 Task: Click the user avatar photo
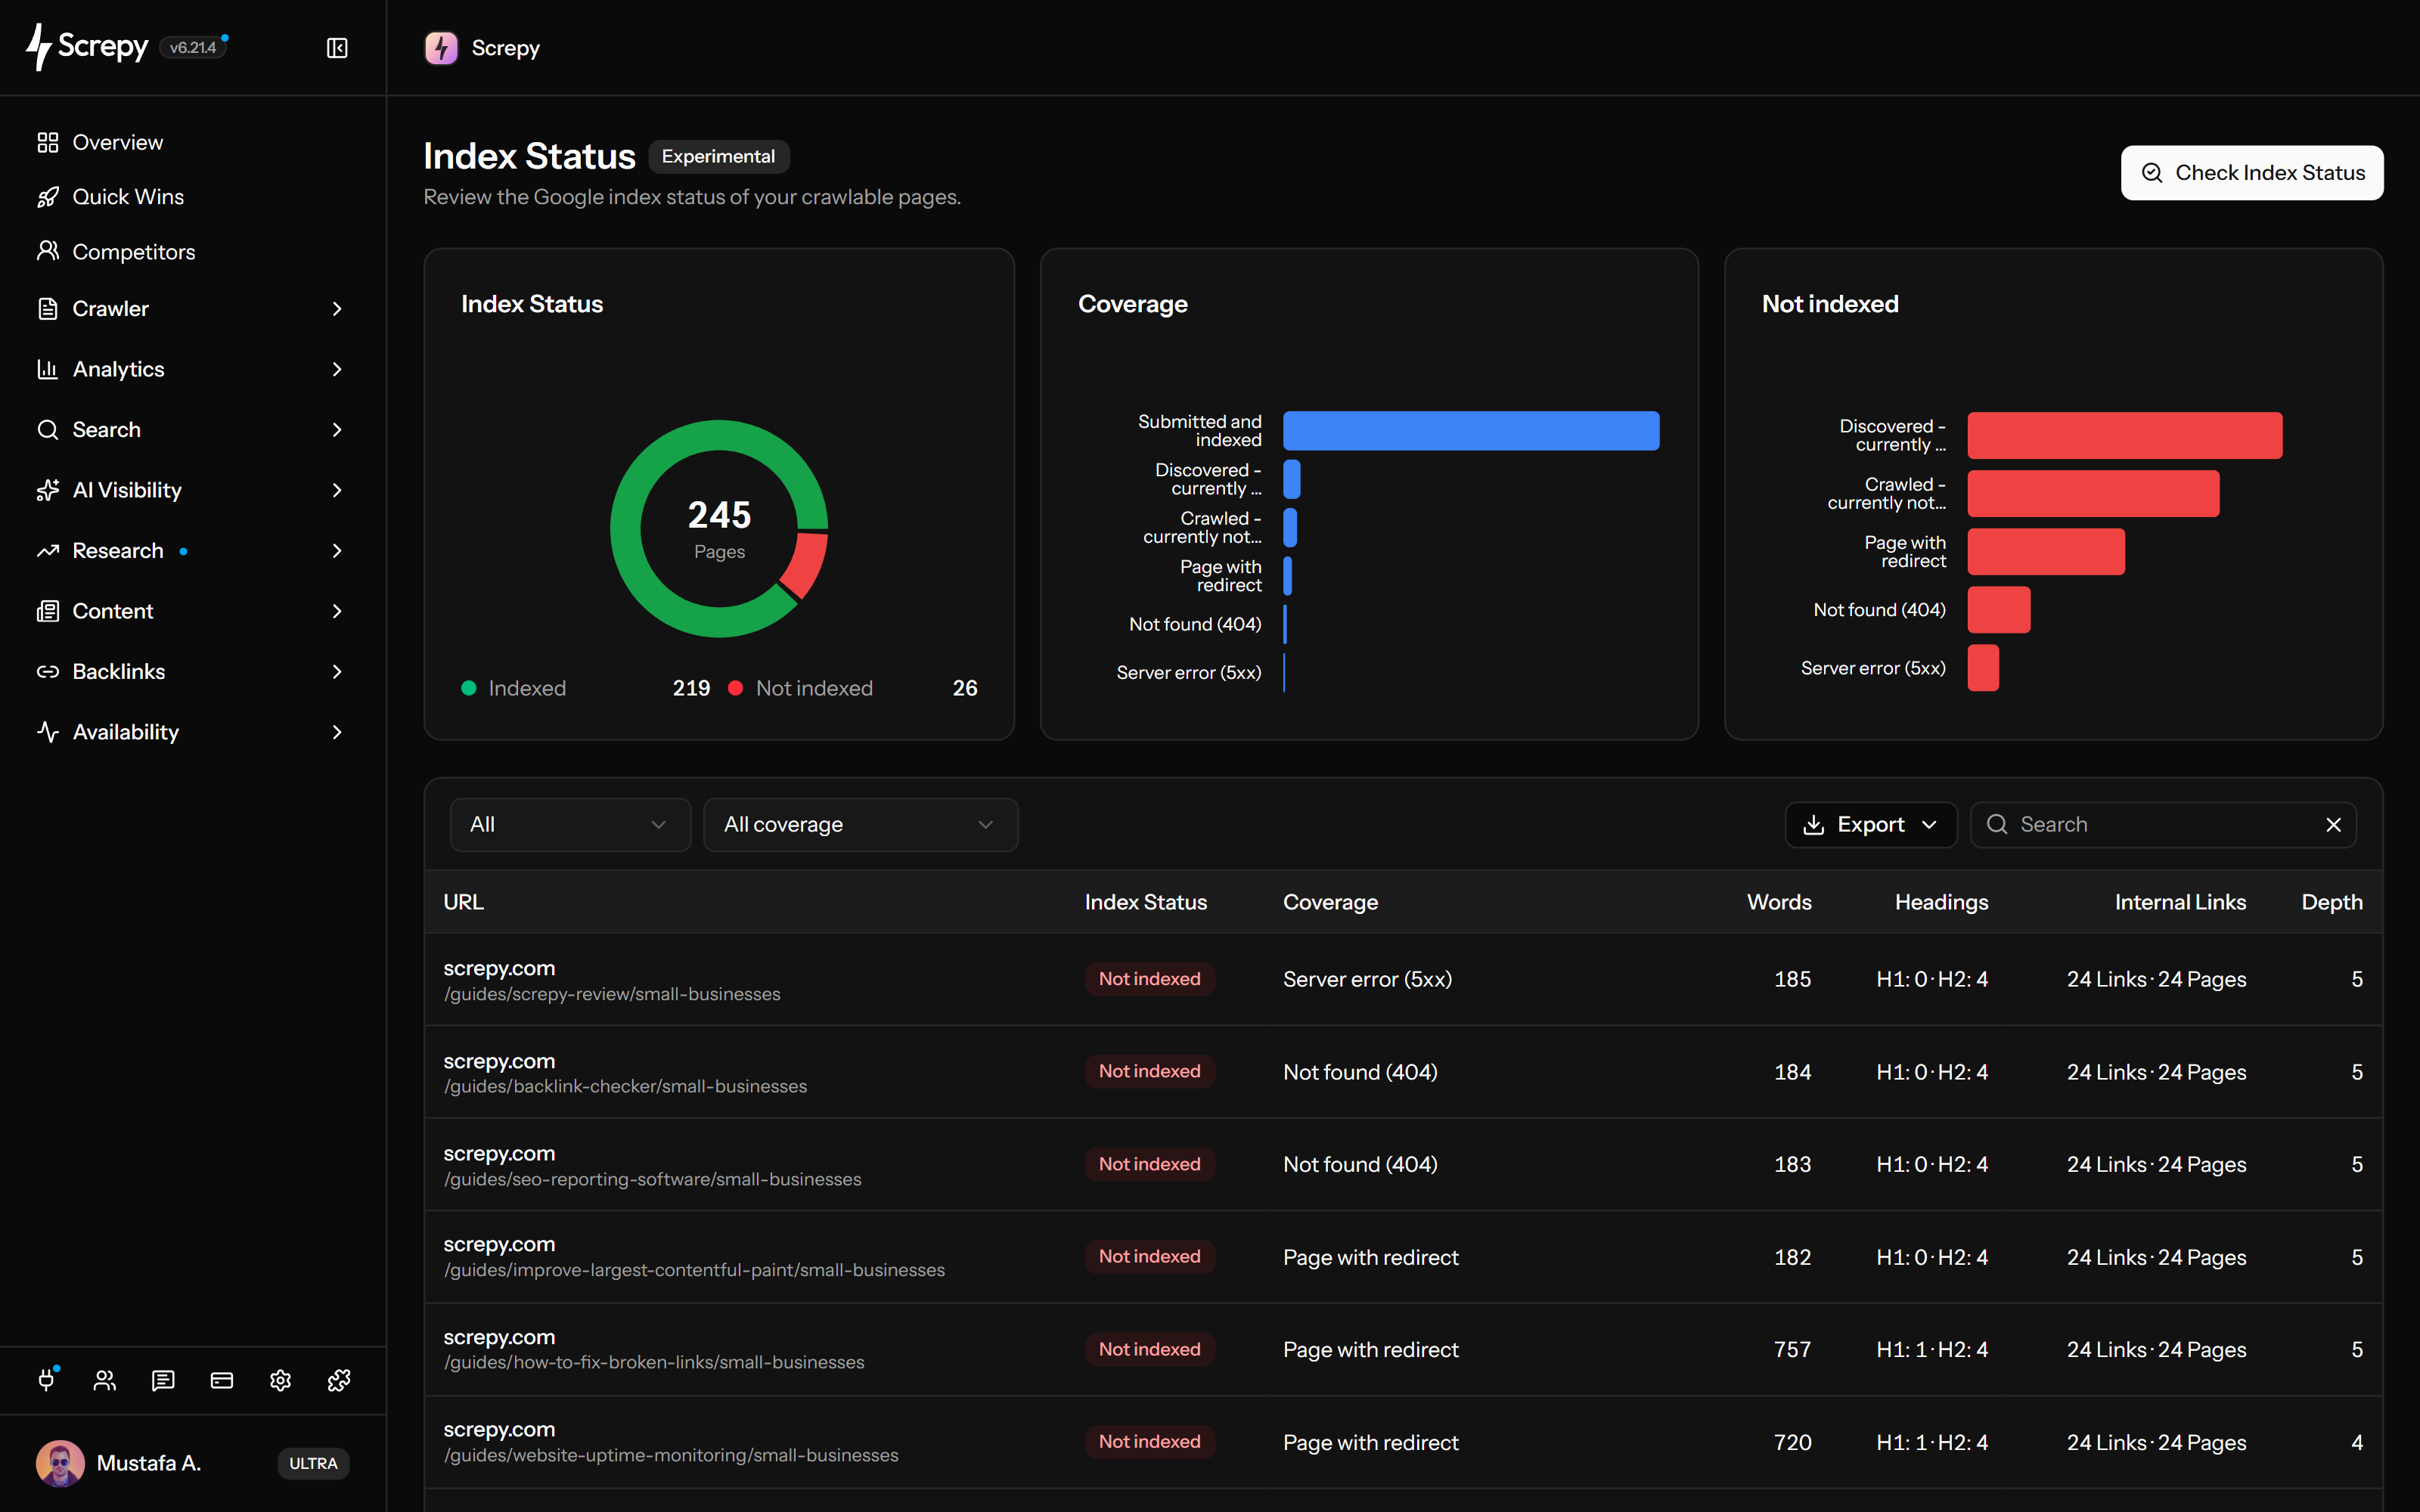click(x=60, y=1463)
